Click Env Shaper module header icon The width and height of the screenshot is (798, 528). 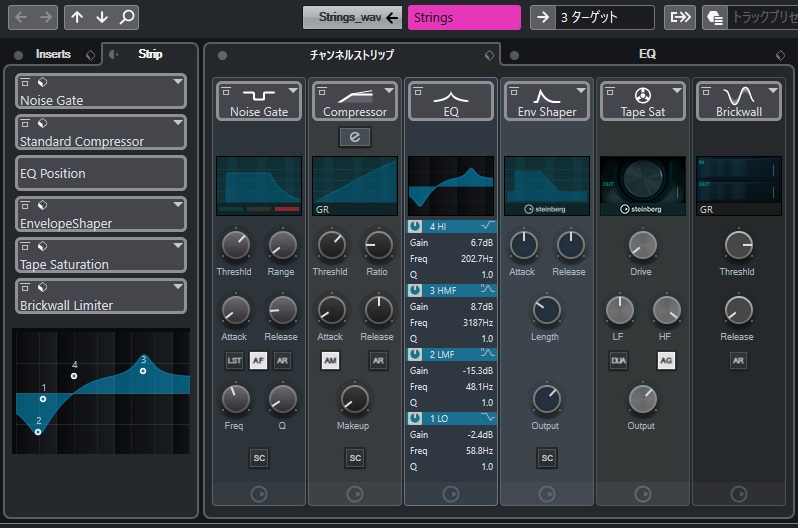pyautogui.click(x=547, y=95)
